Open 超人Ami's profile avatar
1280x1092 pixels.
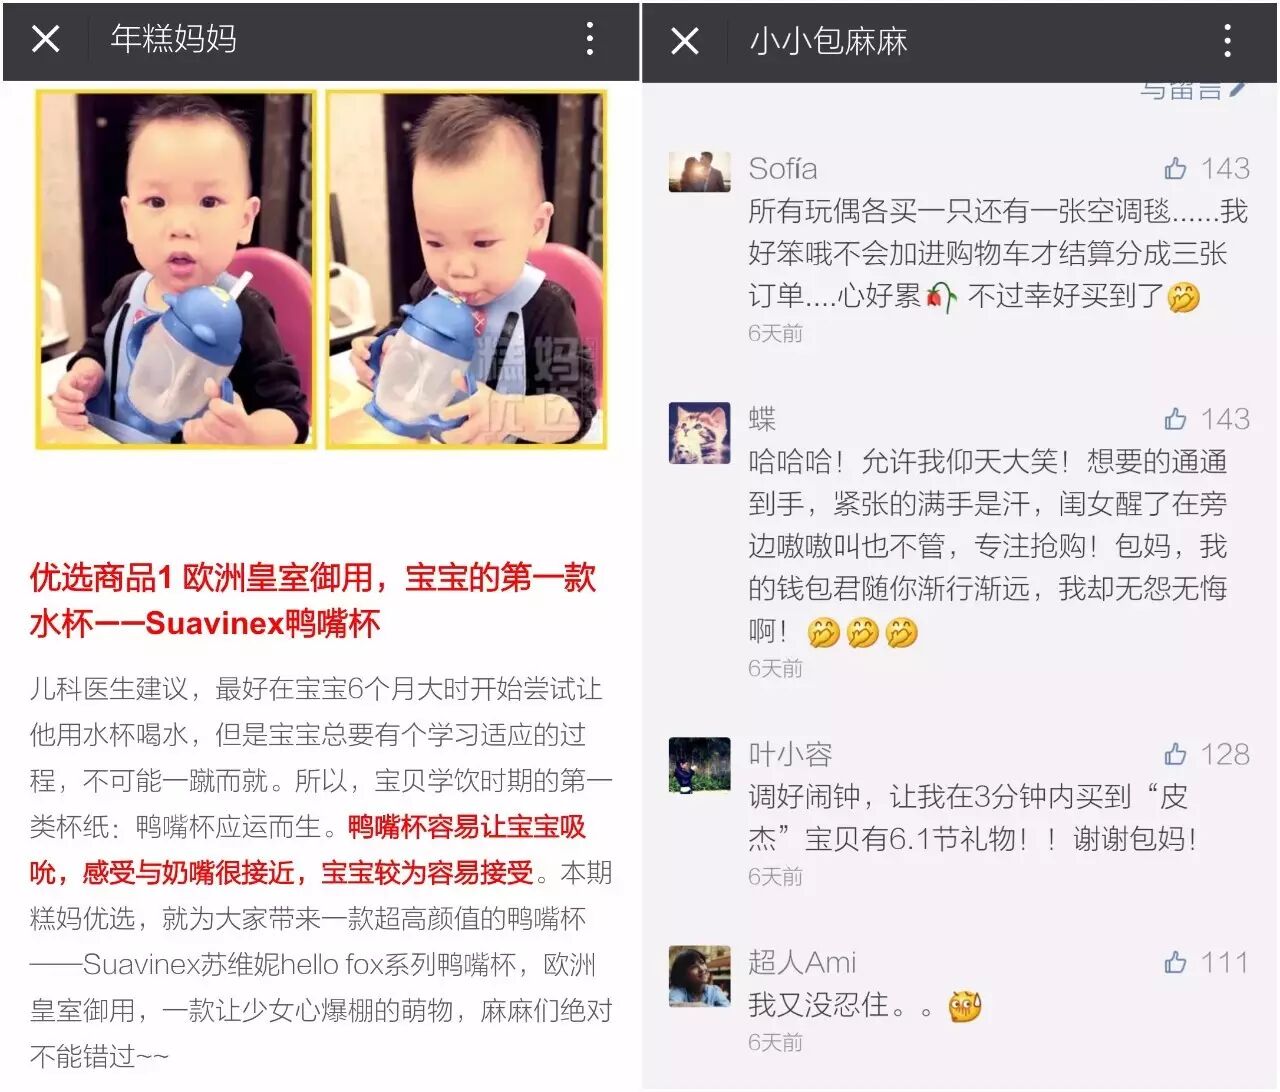699,976
